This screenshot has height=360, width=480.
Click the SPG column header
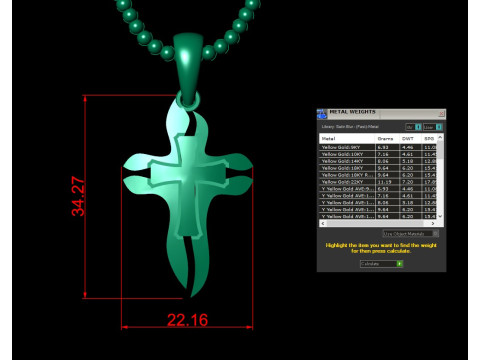[429, 139]
